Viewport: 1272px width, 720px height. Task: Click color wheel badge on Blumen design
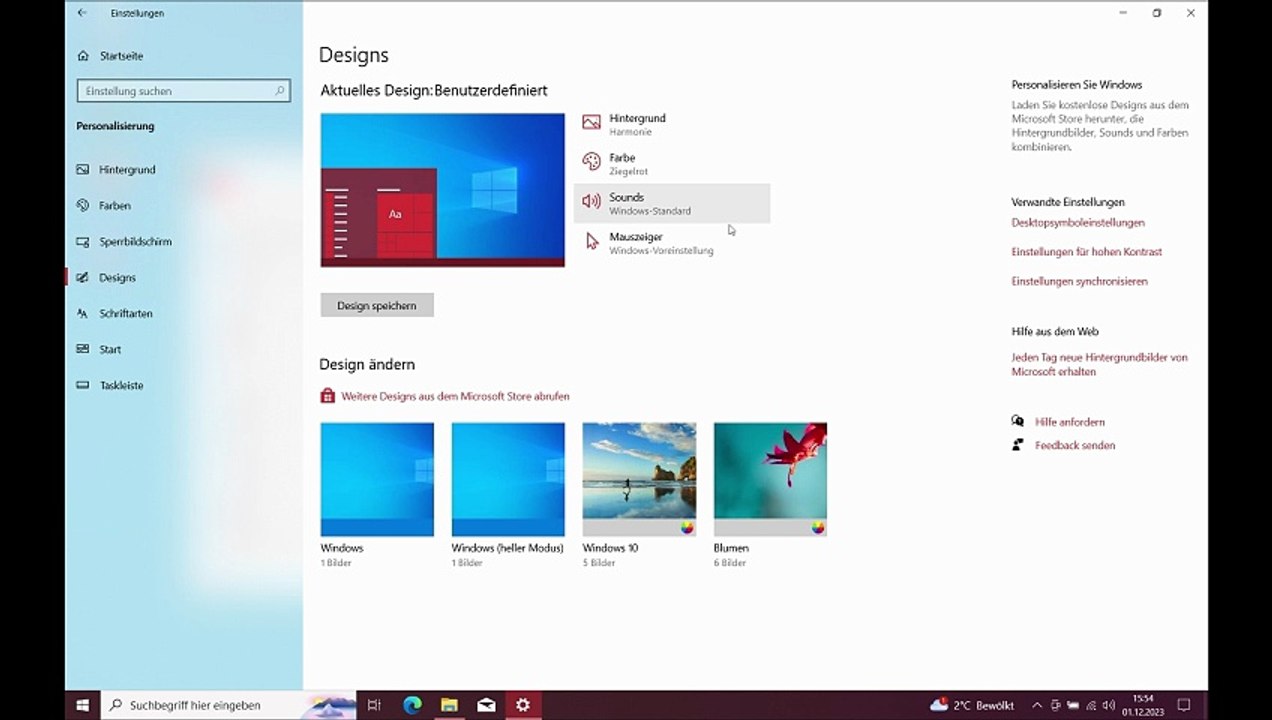pos(818,527)
